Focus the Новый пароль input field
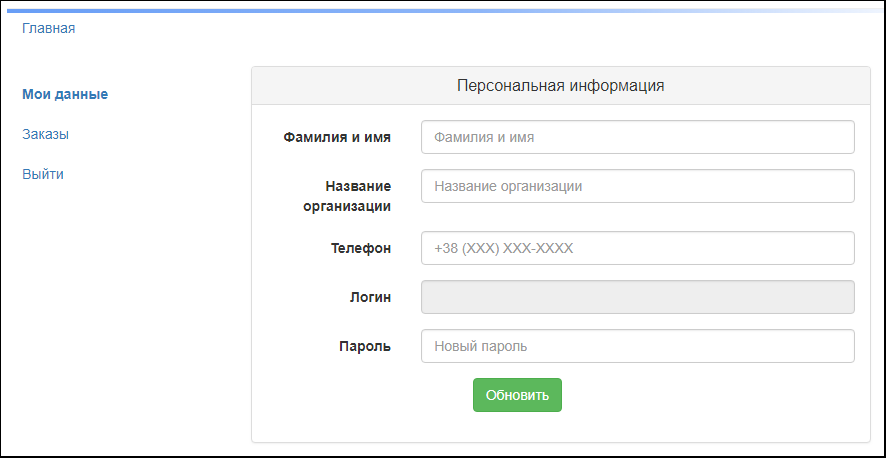886x458 pixels. (x=637, y=346)
